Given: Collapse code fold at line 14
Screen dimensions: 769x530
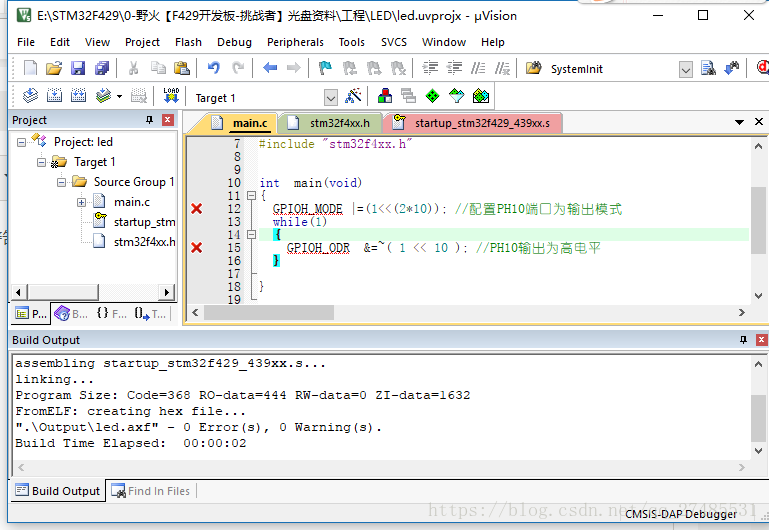Looking at the screenshot, I should coord(251,234).
